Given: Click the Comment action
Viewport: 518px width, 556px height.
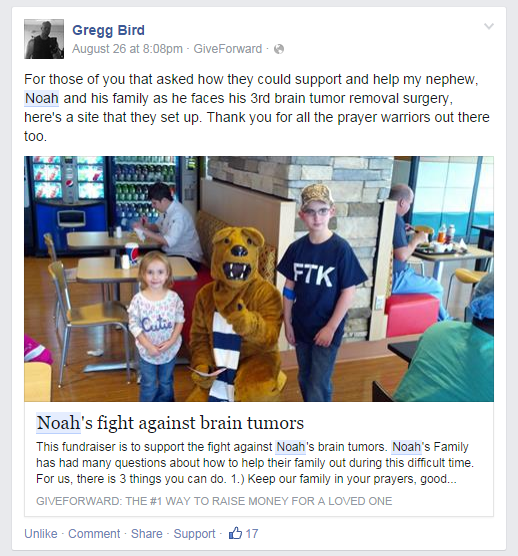Looking at the screenshot, I should [x=94, y=534].
